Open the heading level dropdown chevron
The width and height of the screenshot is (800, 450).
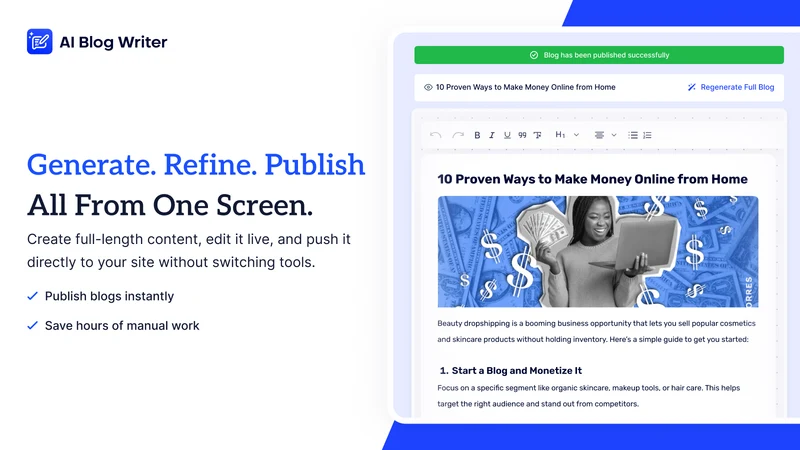point(577,135)
